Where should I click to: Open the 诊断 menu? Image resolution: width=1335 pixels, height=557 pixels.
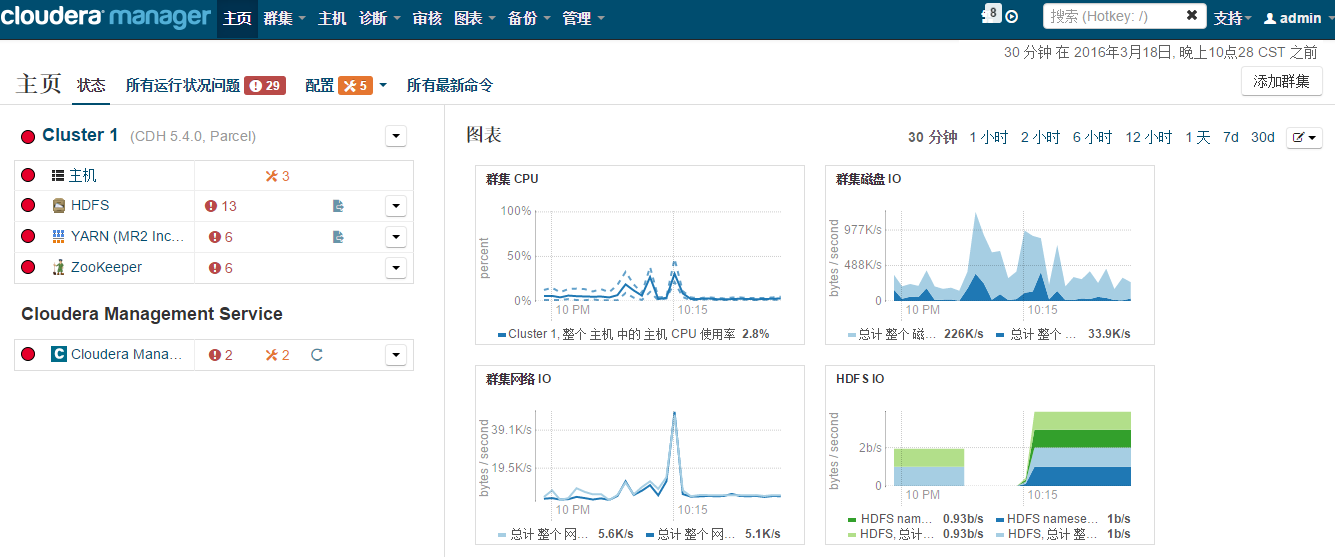pos(380,18)
